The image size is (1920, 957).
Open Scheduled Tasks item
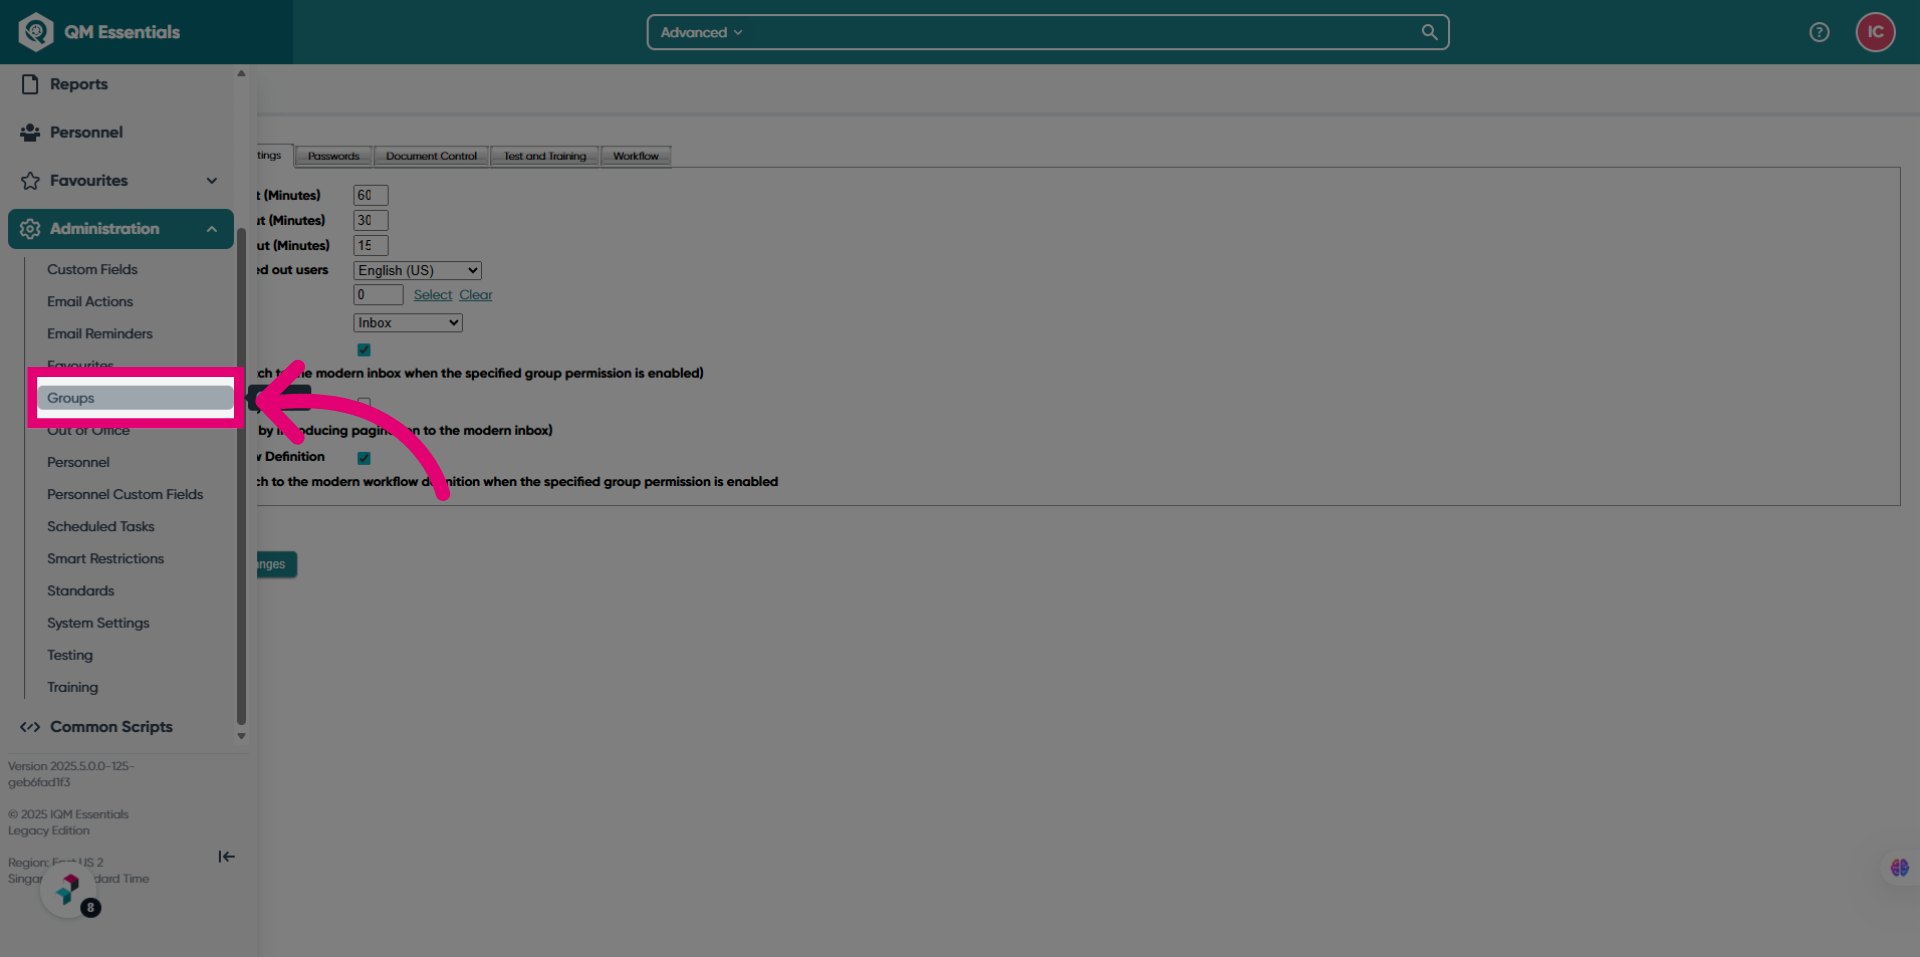[x=101, y=526]
